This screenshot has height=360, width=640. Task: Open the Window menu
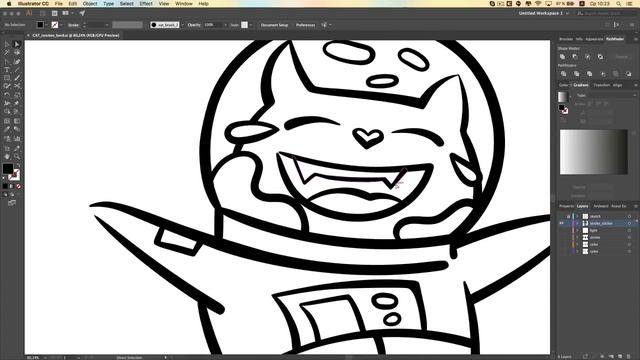184,4
